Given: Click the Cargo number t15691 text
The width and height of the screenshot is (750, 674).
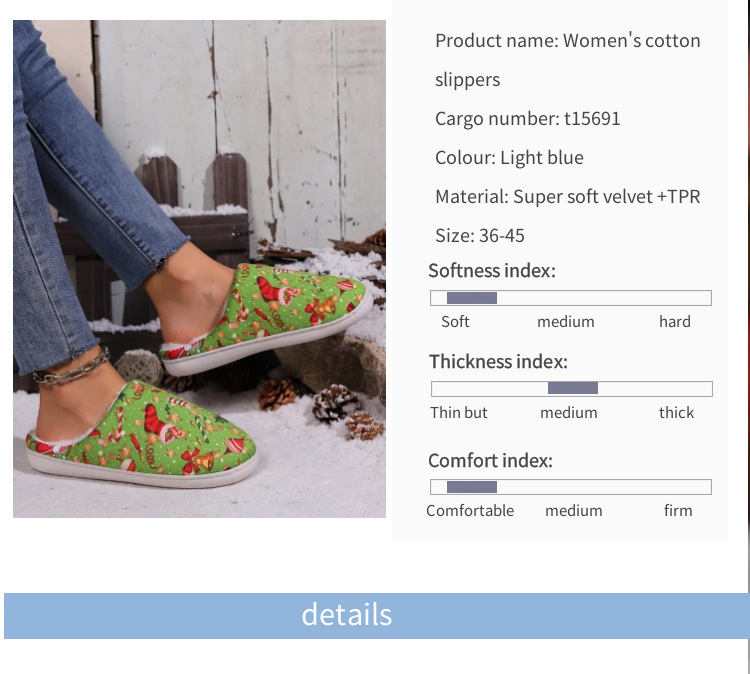Looking at the screenshot, I should [x=527, y=119].
